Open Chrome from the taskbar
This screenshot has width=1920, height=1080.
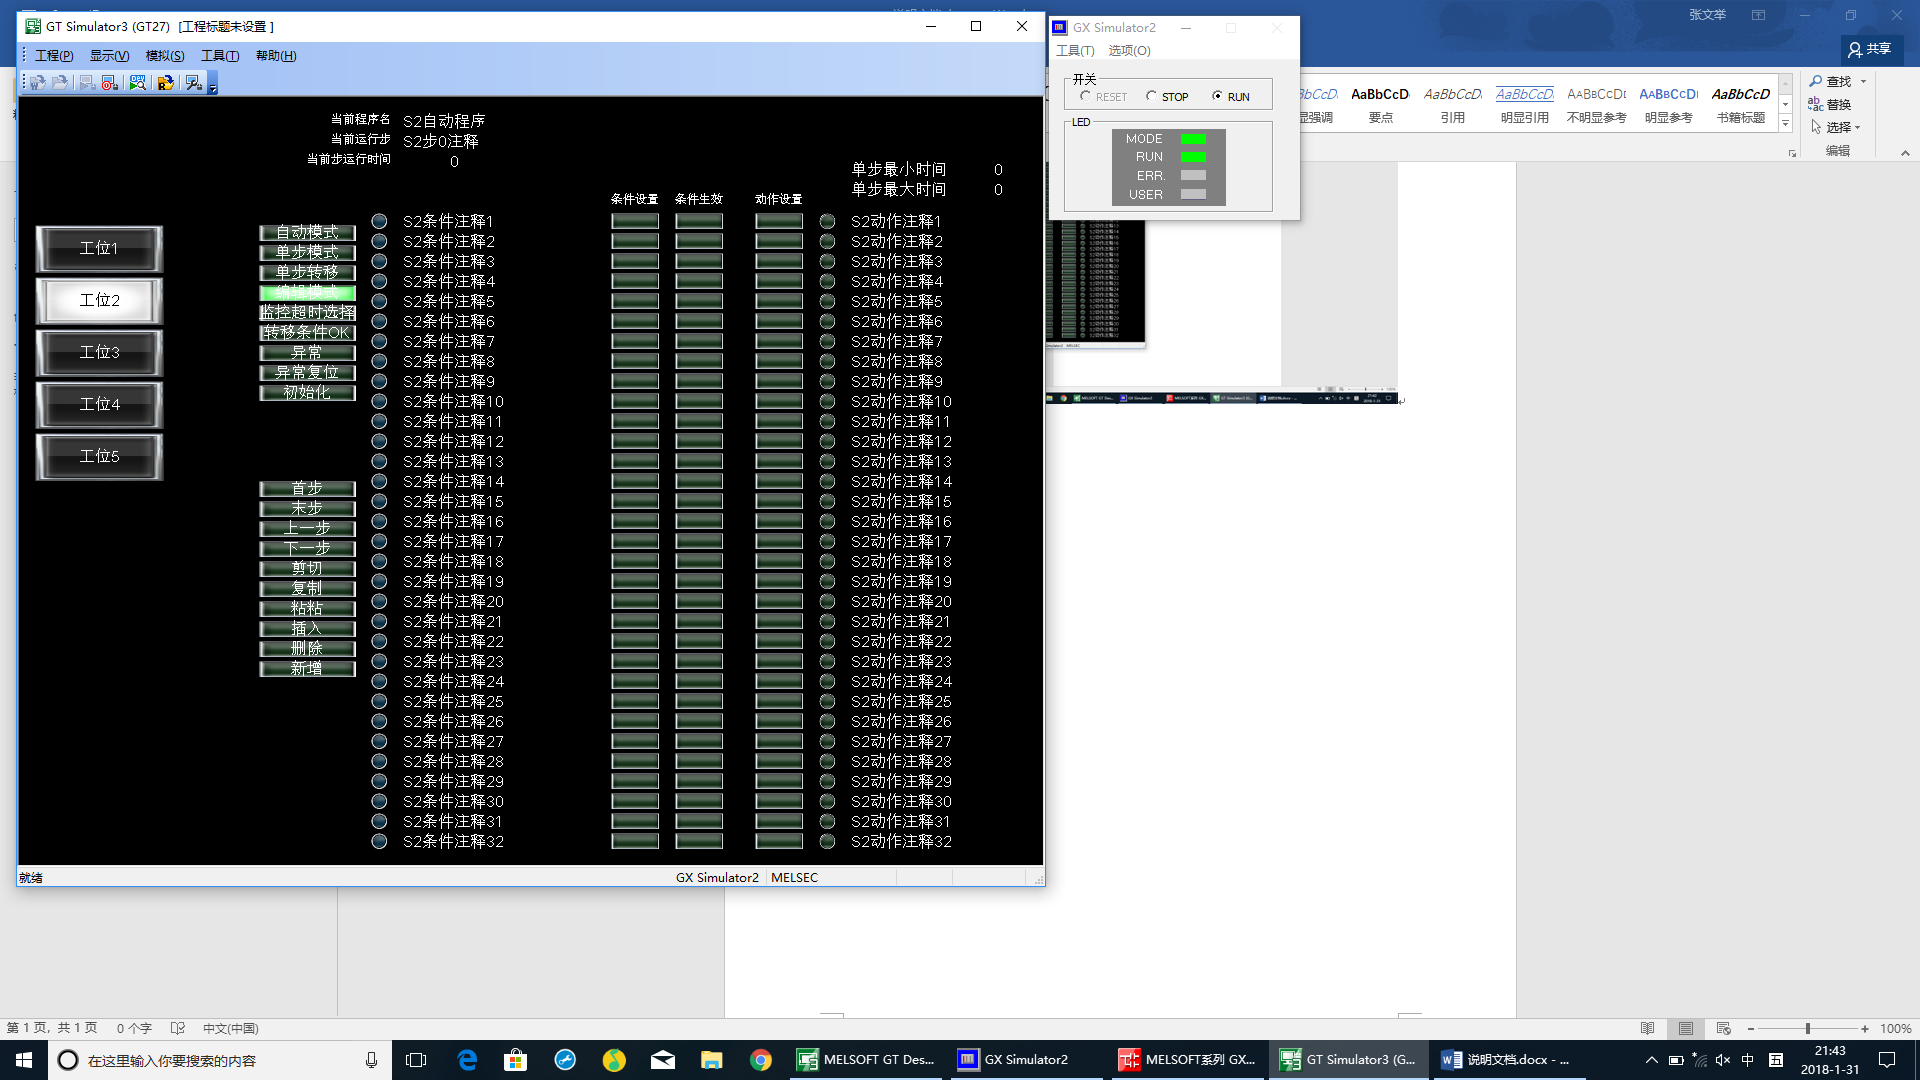tap(761, 1060)
